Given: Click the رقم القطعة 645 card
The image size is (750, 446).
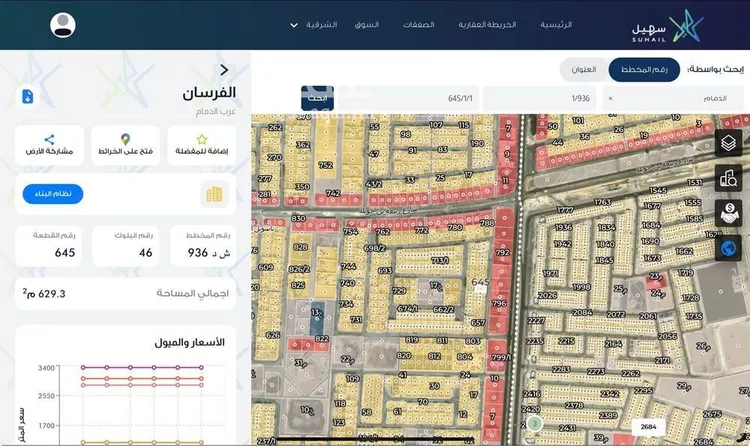Looking at the screenshot, I should [48, 246].
